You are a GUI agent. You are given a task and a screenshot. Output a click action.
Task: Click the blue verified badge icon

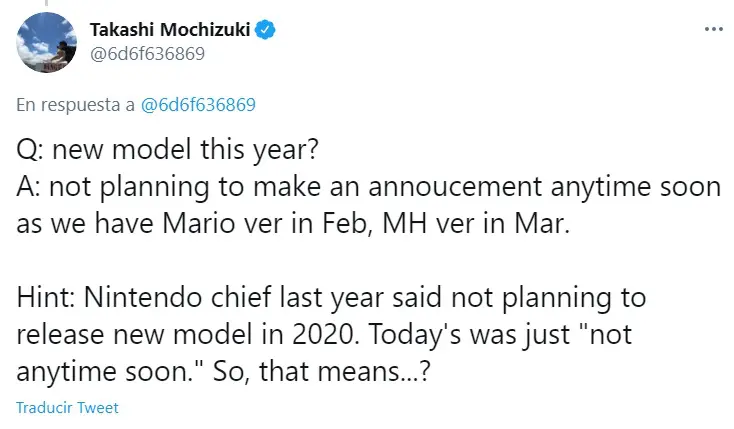click(265, 30)
